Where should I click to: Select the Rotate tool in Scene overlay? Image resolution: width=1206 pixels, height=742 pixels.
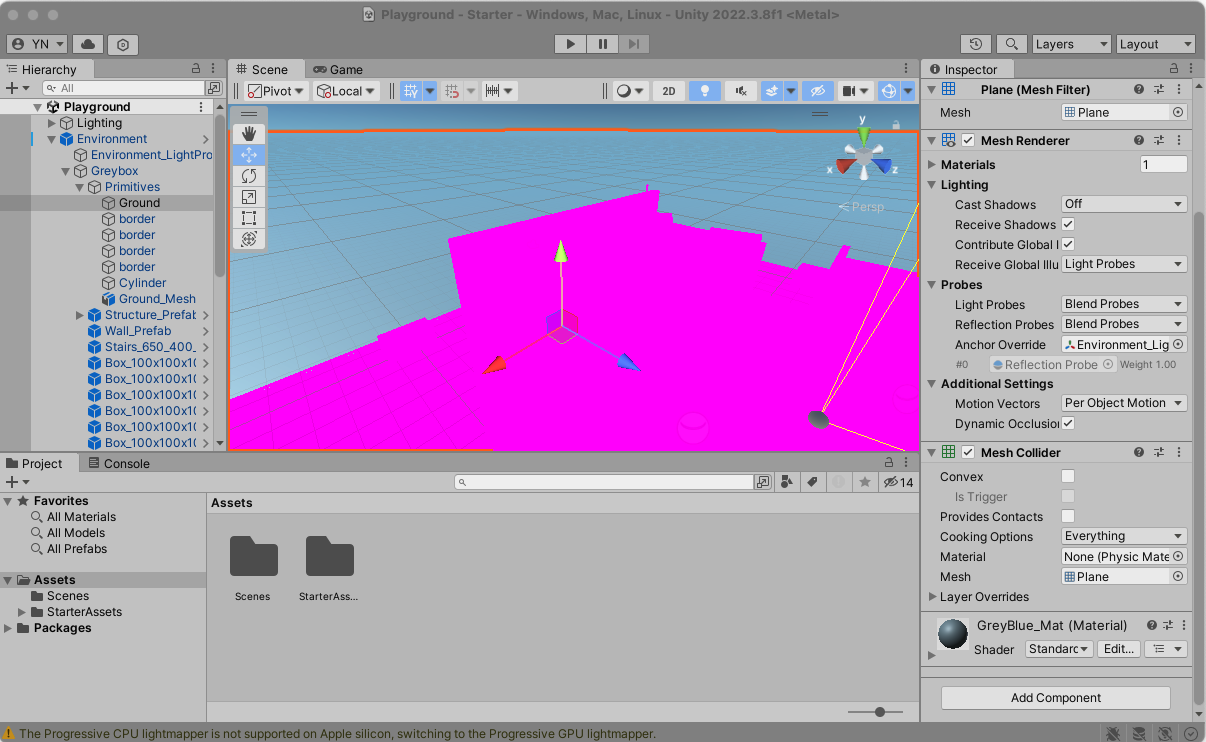249,176
